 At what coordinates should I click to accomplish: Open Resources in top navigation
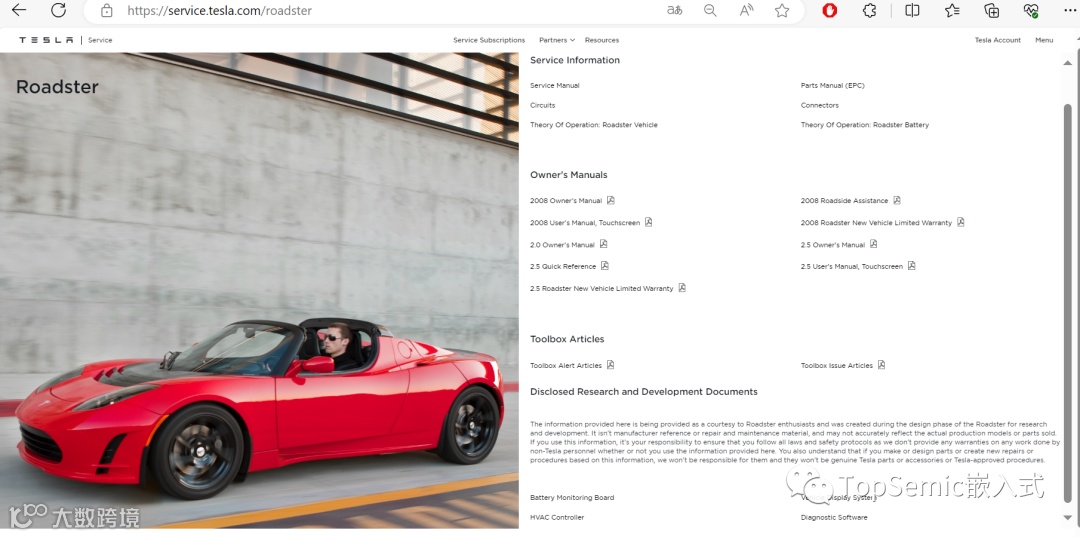tap(601, 40)
